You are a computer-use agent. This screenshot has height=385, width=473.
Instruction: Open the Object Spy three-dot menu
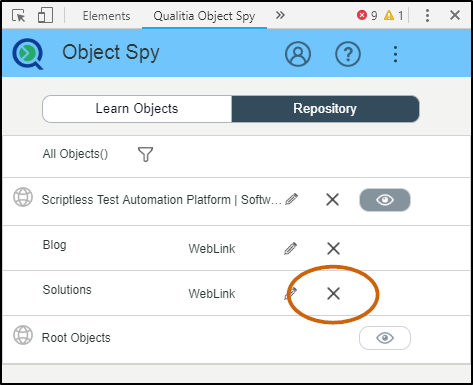click(395, 54)
